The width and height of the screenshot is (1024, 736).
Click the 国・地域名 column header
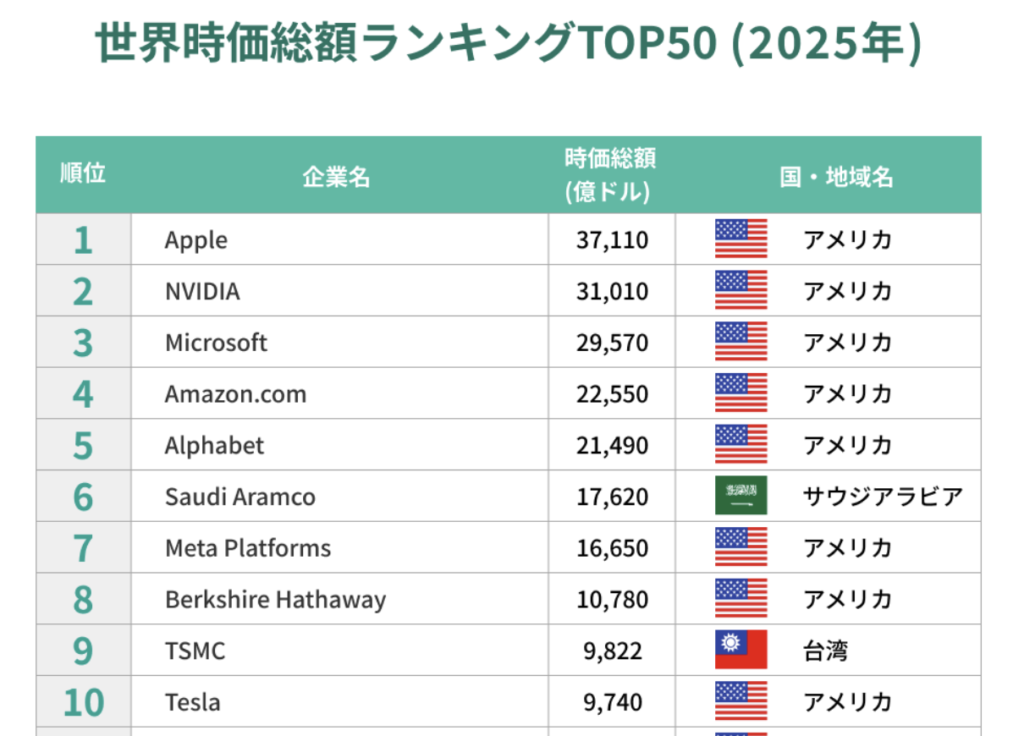click(x=836, y=177)
